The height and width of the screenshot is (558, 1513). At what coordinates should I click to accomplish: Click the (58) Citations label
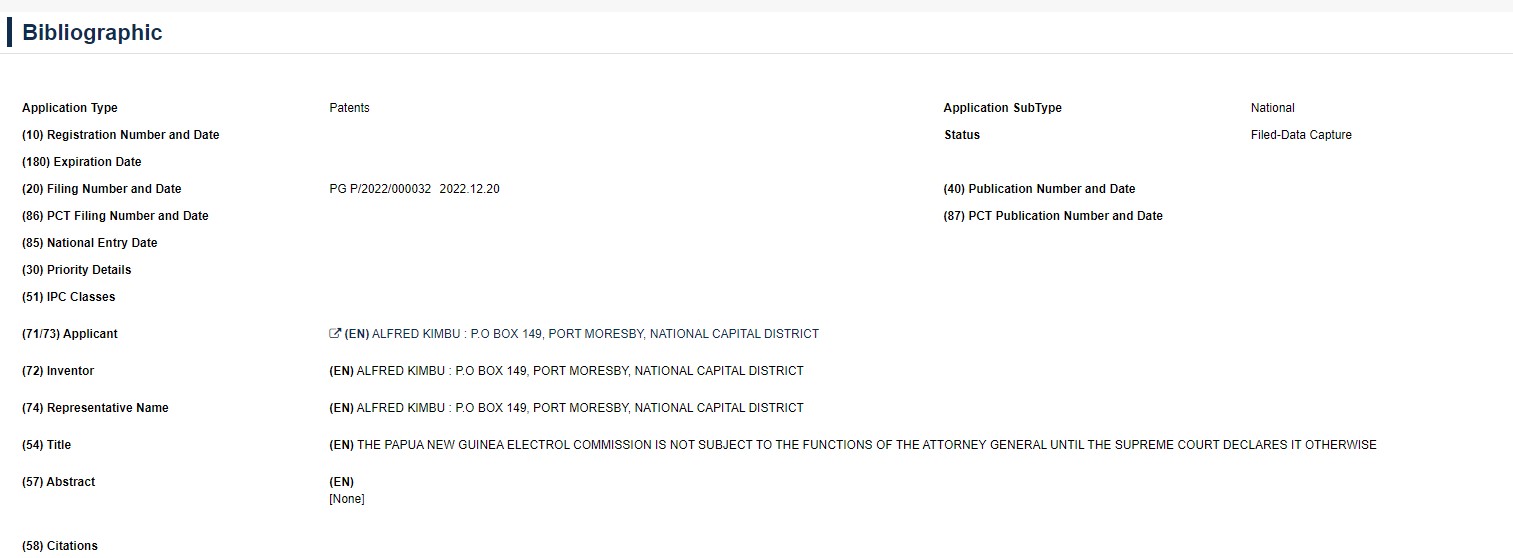[60, 546]
